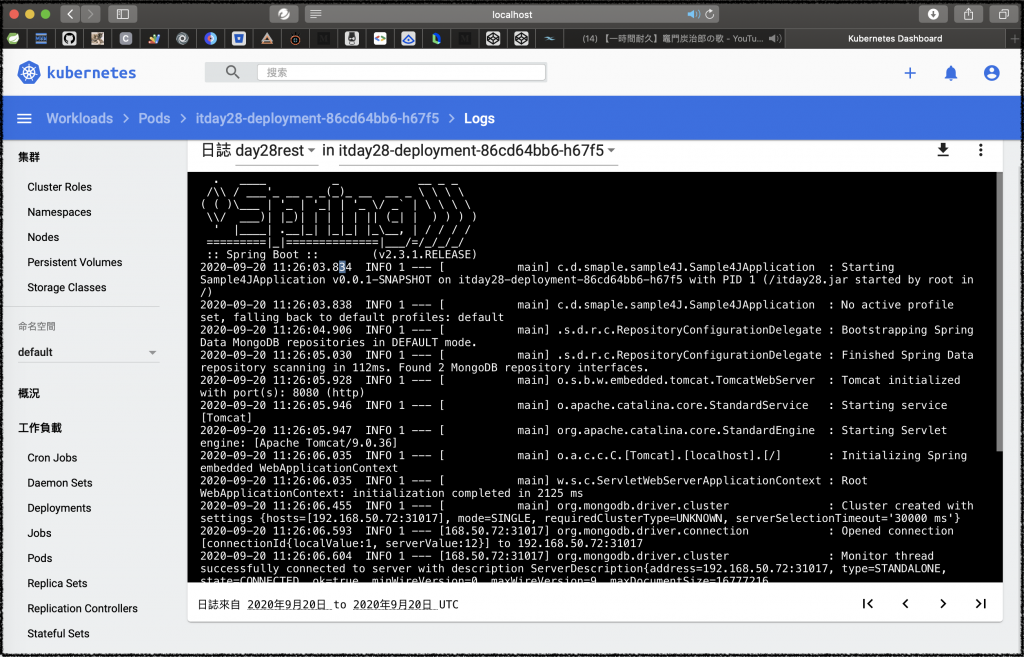The width and height of the screenshot is (1024, 657).
Task: Open the GitHub pinned tab
Action: point(69,39)
